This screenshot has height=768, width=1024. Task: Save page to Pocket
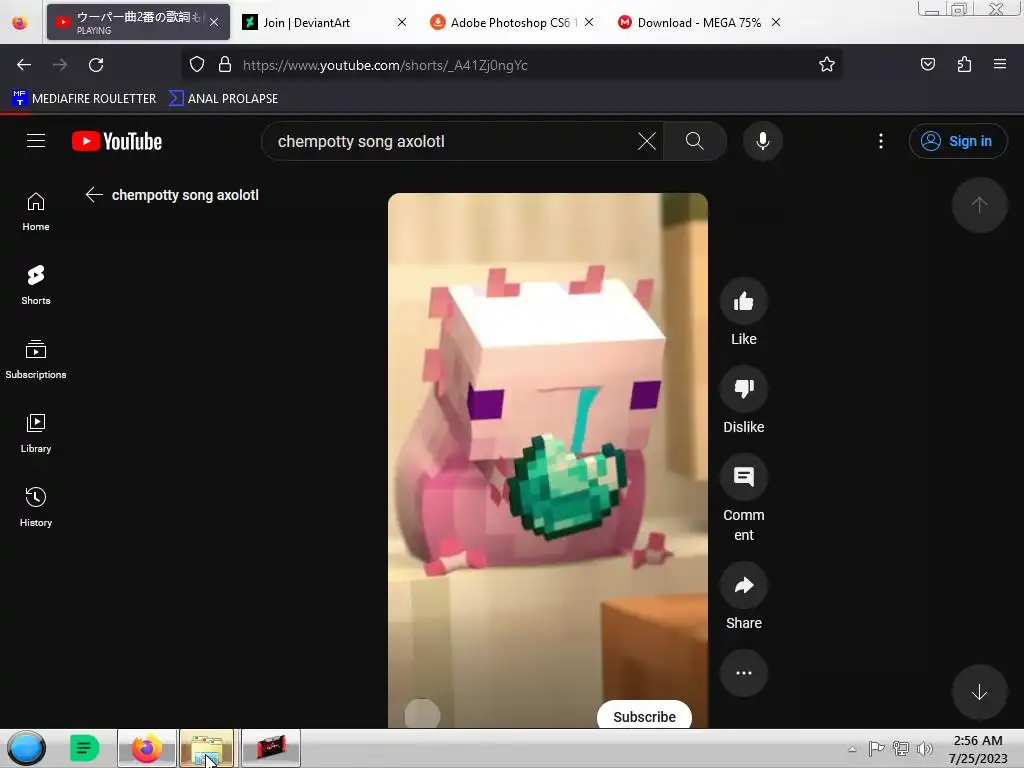click(927, 64)
